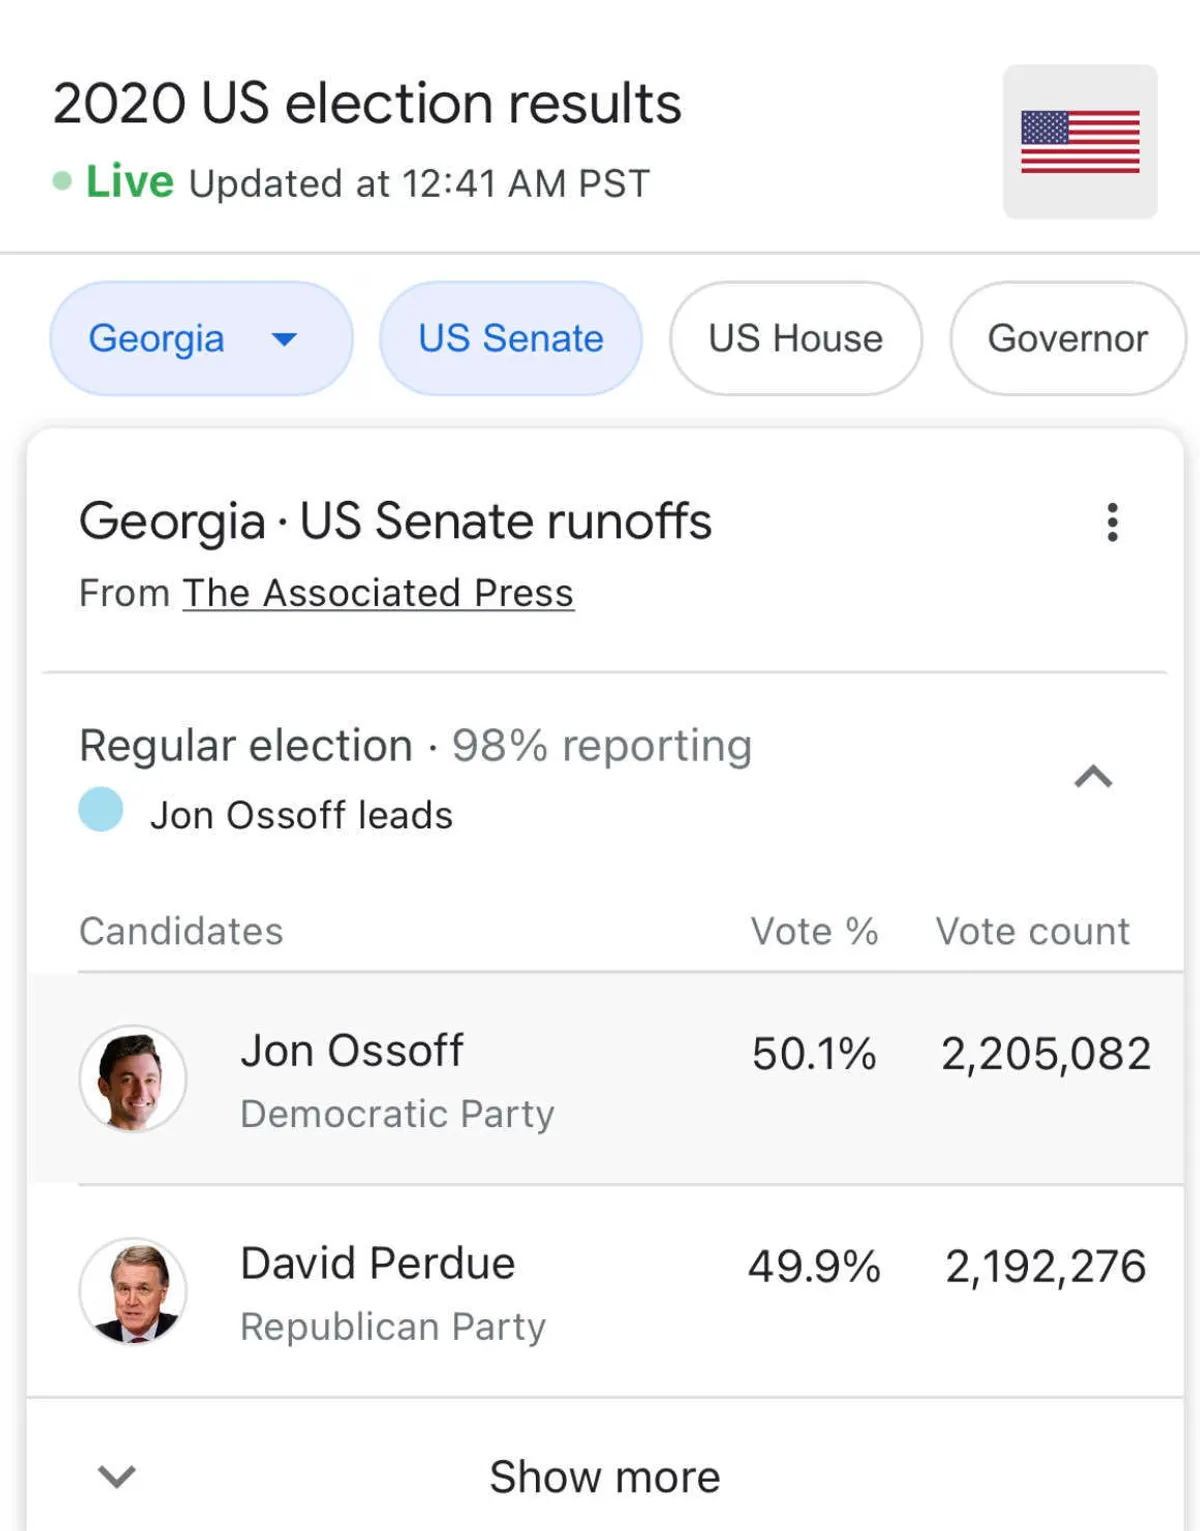Click David Perdue's profile photo
Image resolution: width=1200 pixels, height=1531 pixels.
click(x=133, y=1291)
